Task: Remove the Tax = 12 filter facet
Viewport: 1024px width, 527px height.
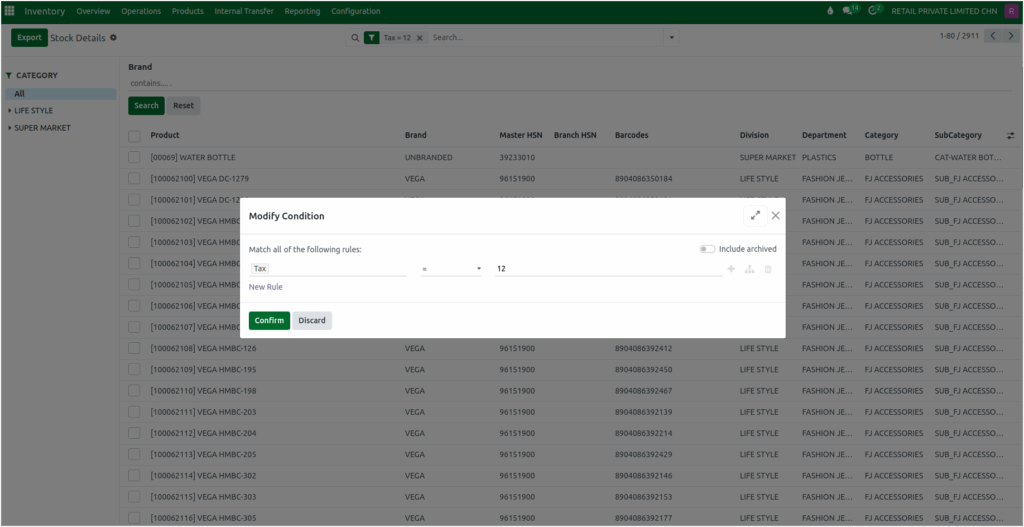Action: coord(419,38)
